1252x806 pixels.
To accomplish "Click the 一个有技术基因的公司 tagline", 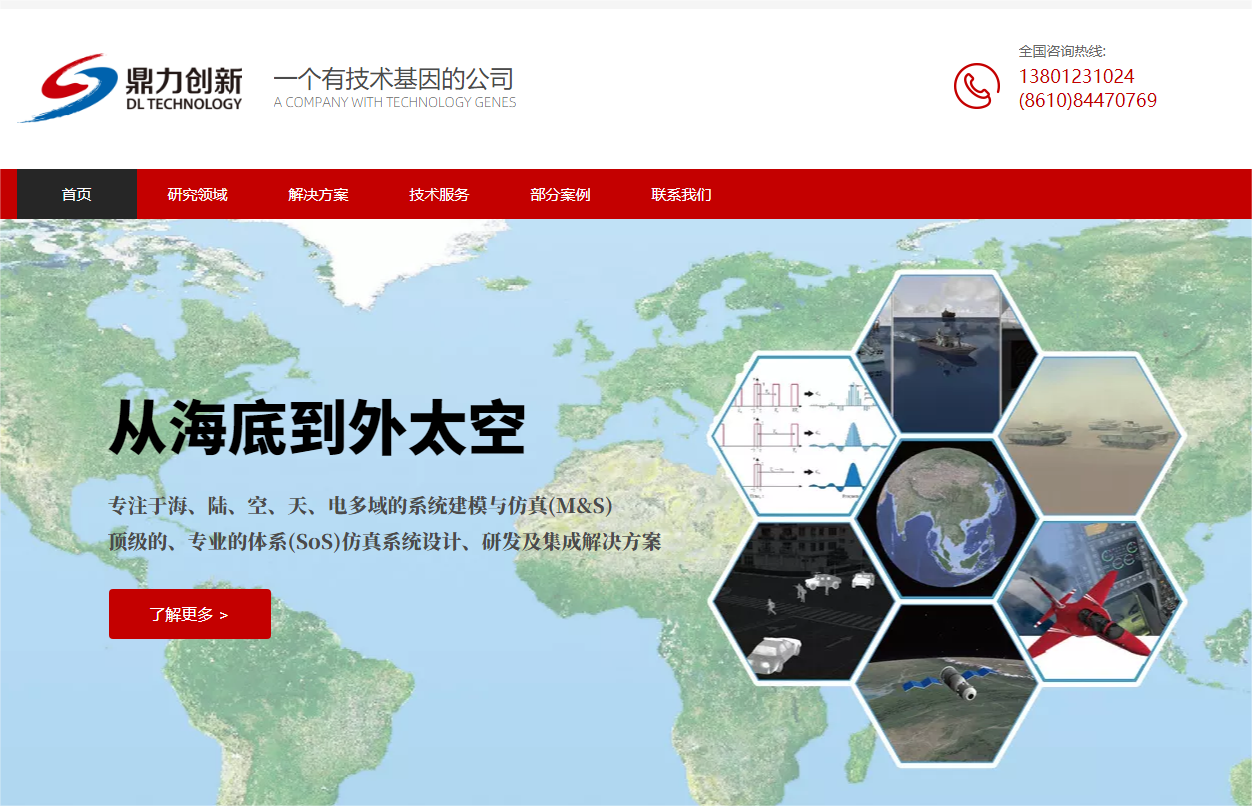I will [394, 80].
